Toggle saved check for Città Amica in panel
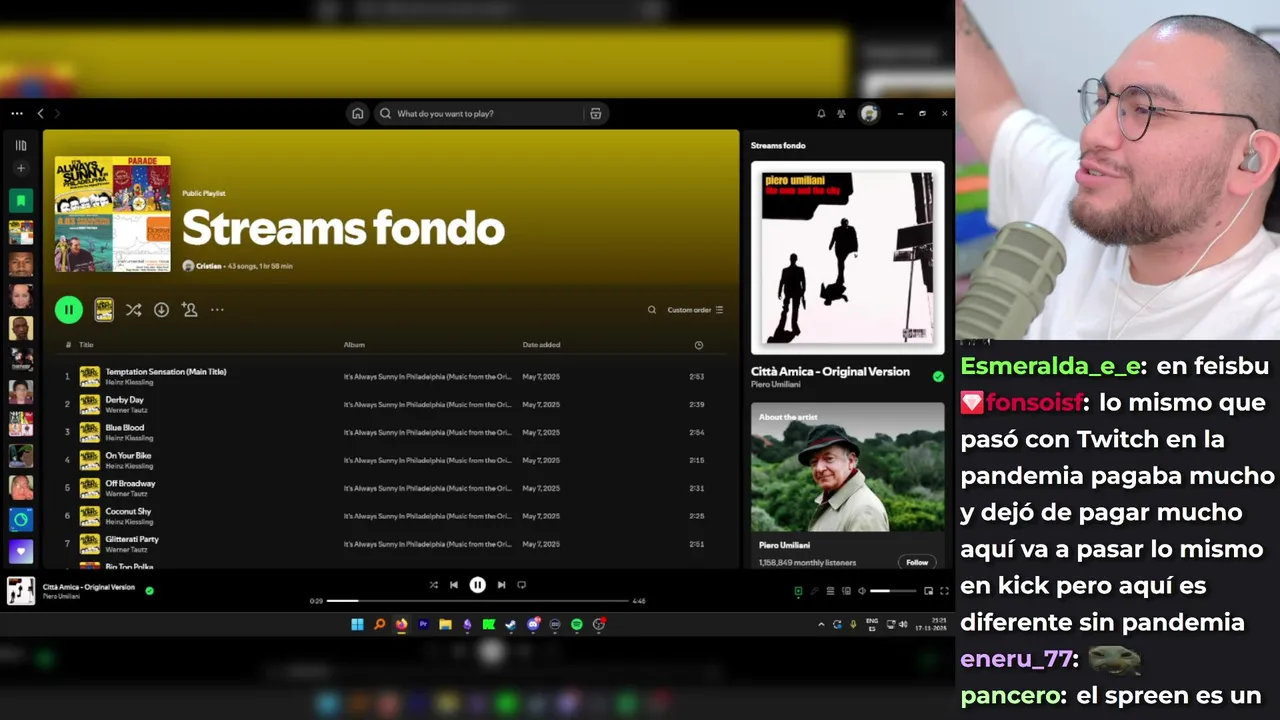This screenshot has height=720, width=1280. tap(938, 376)
